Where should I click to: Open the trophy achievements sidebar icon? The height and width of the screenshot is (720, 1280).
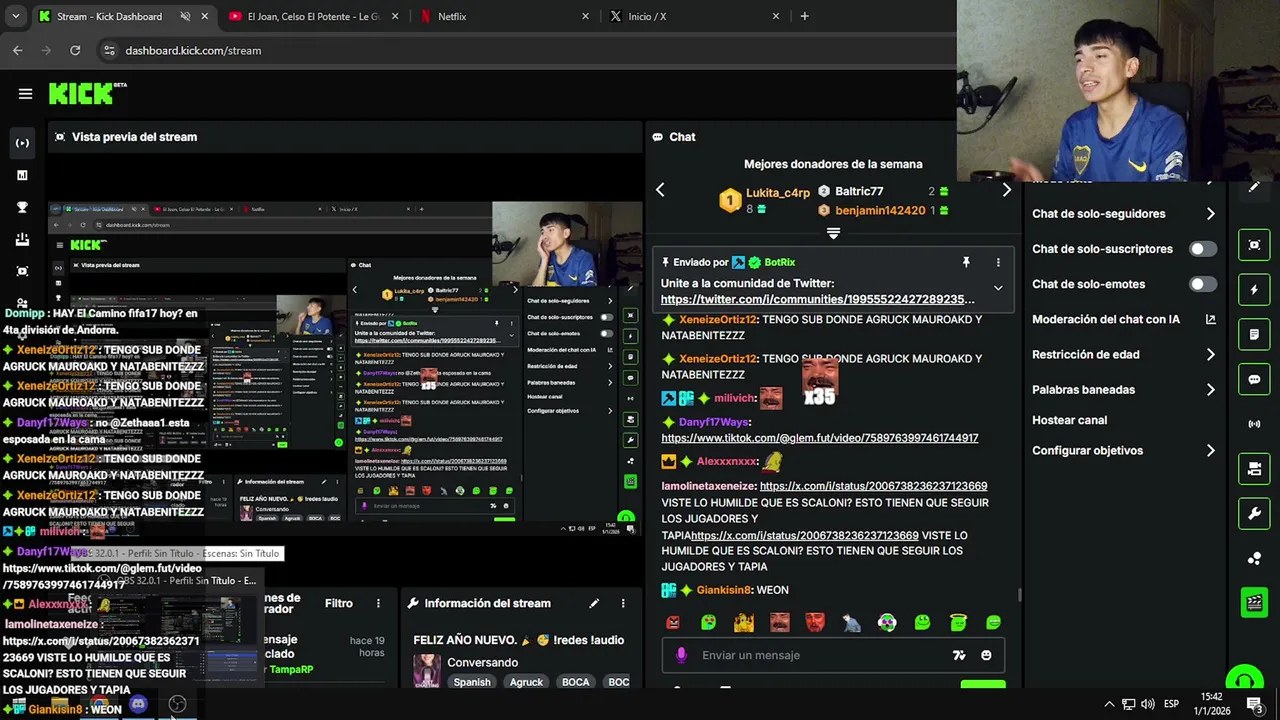(22, 207)
